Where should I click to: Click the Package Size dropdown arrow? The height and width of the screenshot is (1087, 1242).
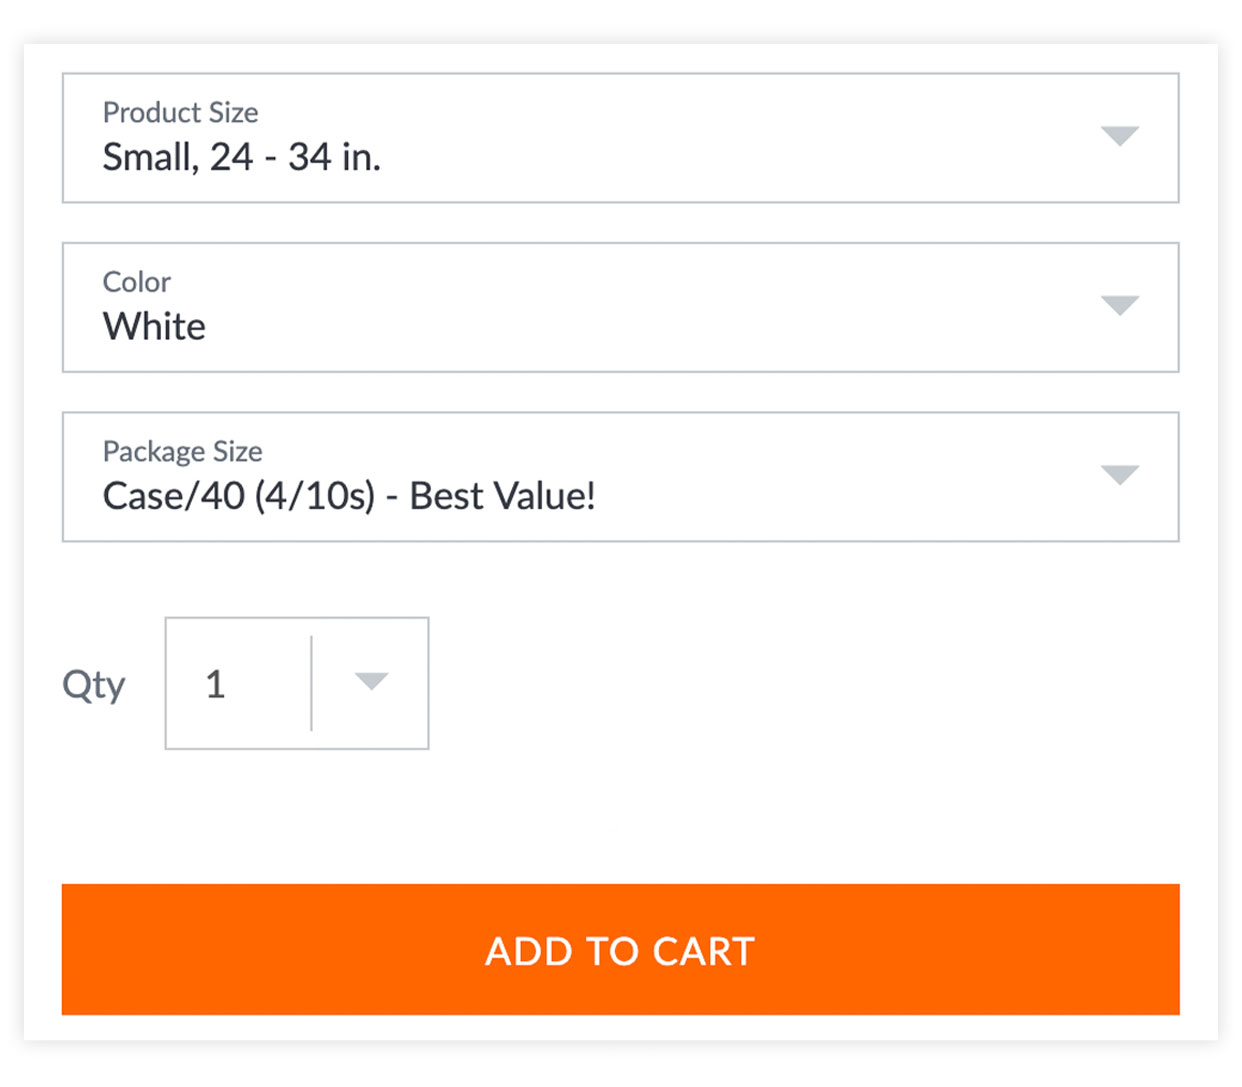(x=1119, y=475)
